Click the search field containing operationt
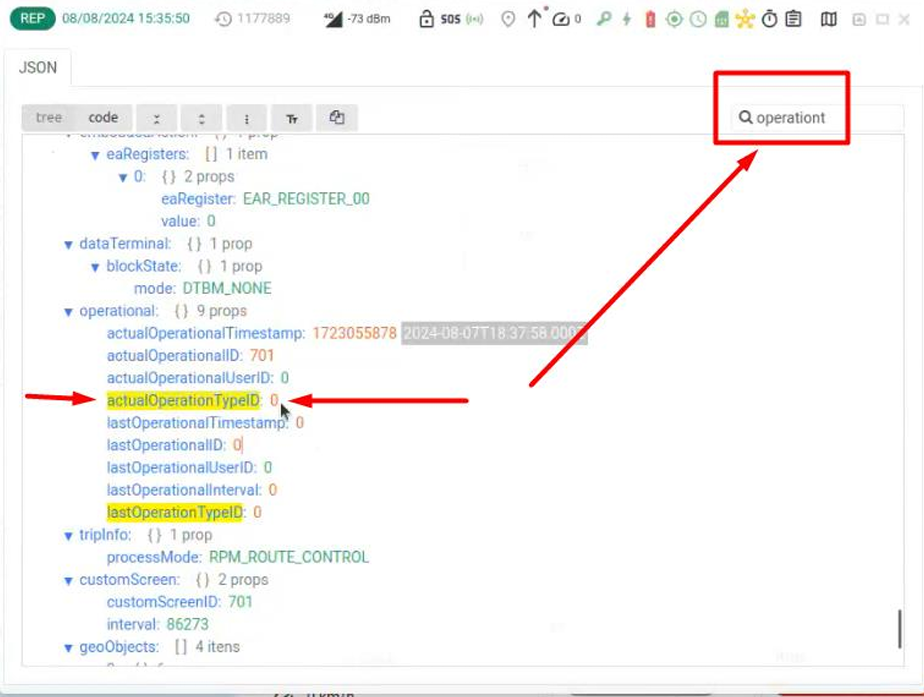Screen dimensions: 924x697 [815, 118]
